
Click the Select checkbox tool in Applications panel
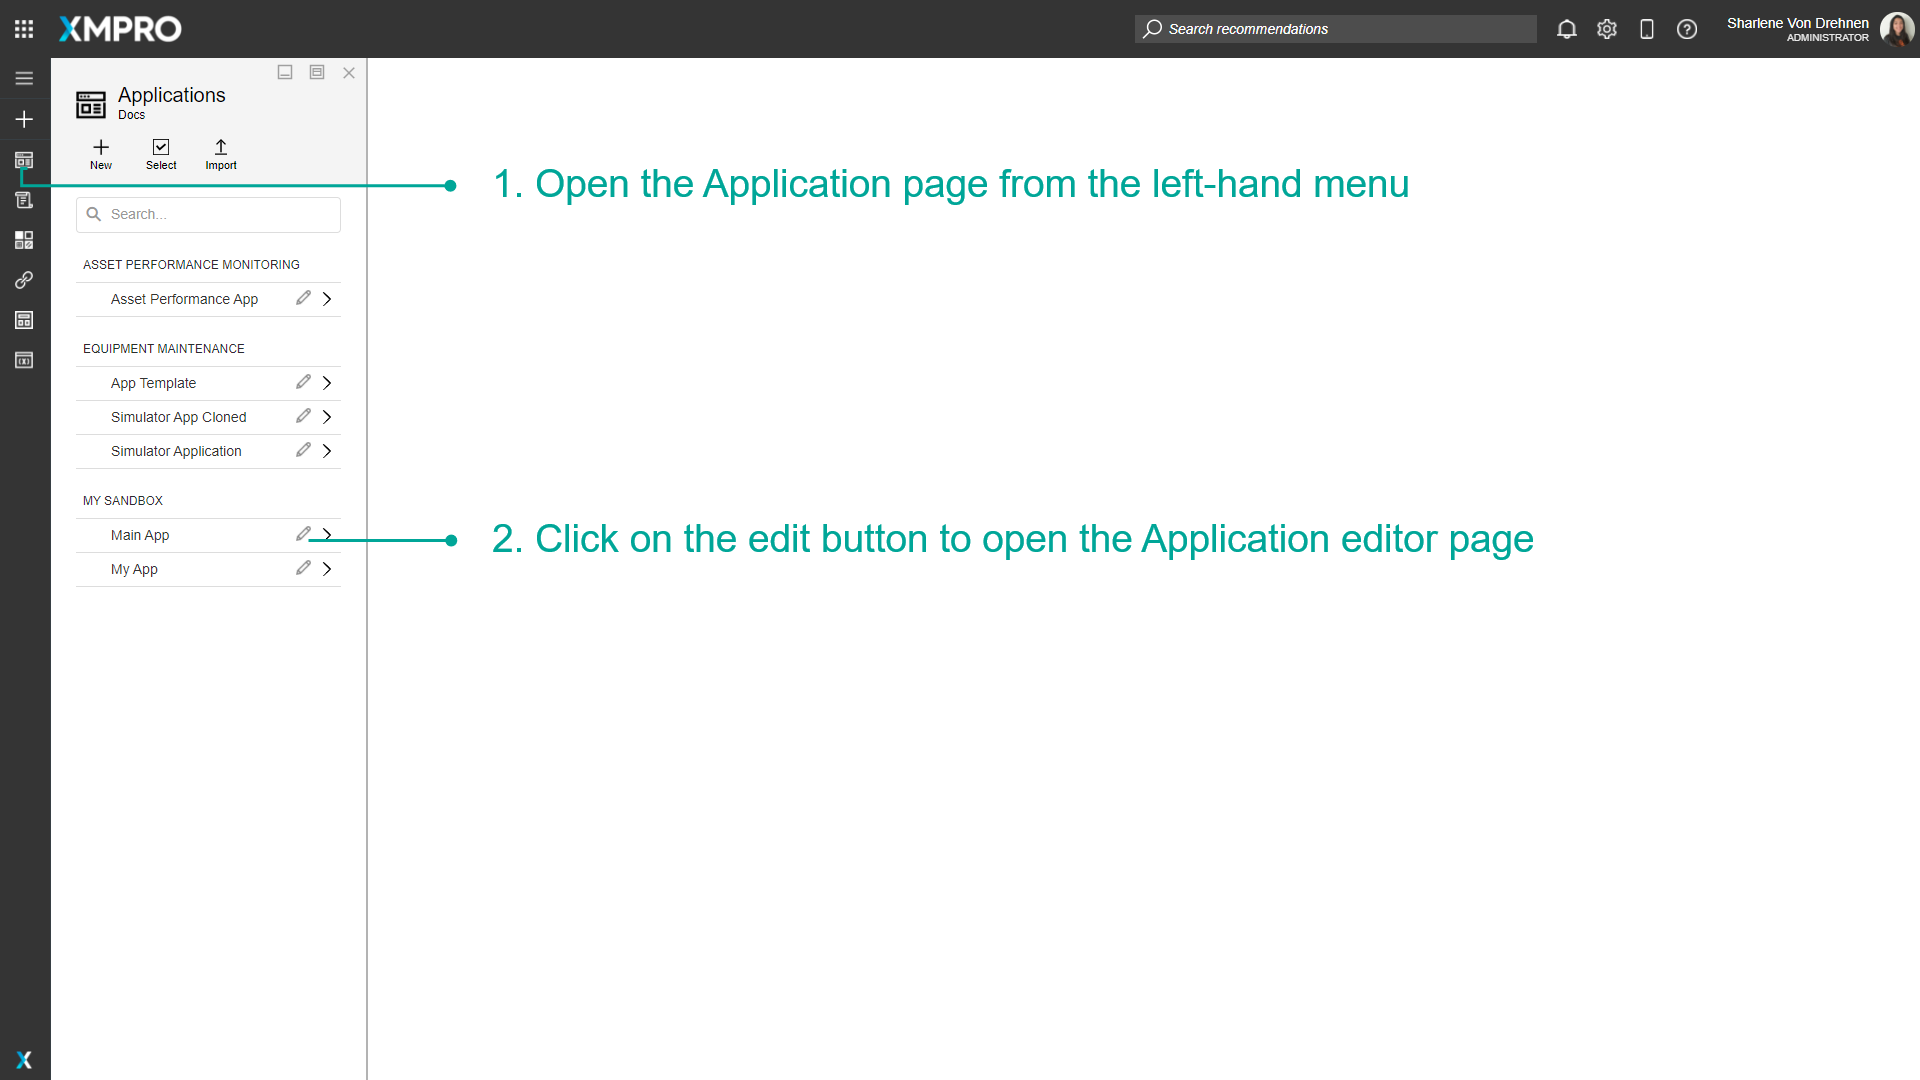click(x=161, y=153)
